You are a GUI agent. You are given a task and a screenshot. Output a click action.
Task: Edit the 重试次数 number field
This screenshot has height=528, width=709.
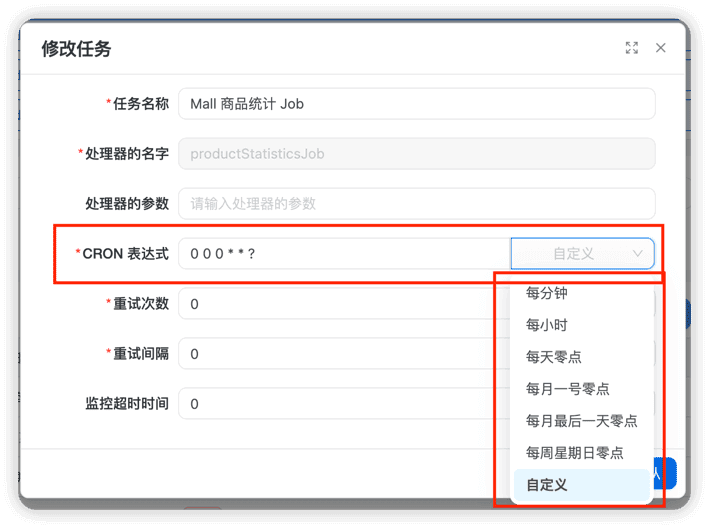point(344,304)
